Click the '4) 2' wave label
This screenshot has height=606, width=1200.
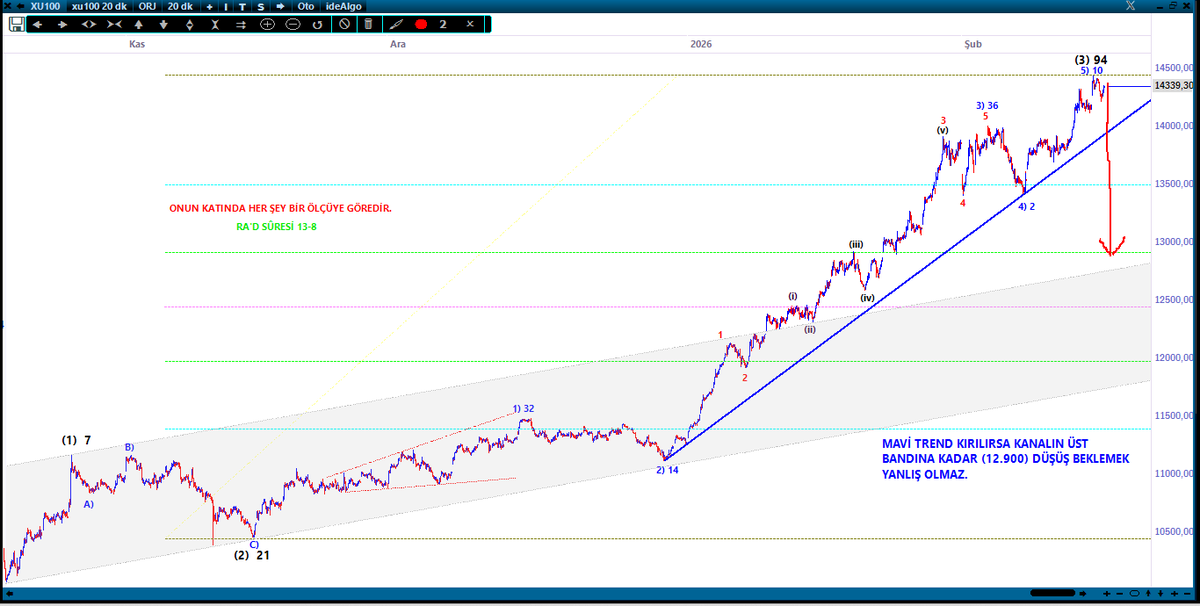click(x=1027, y=207)
